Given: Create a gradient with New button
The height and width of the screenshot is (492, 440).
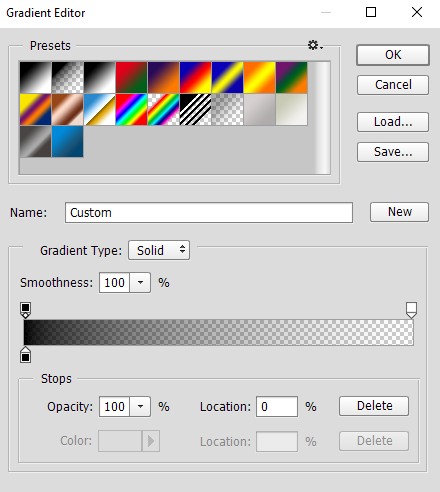Looking at the screenshot, I should [x=399, y=212].
